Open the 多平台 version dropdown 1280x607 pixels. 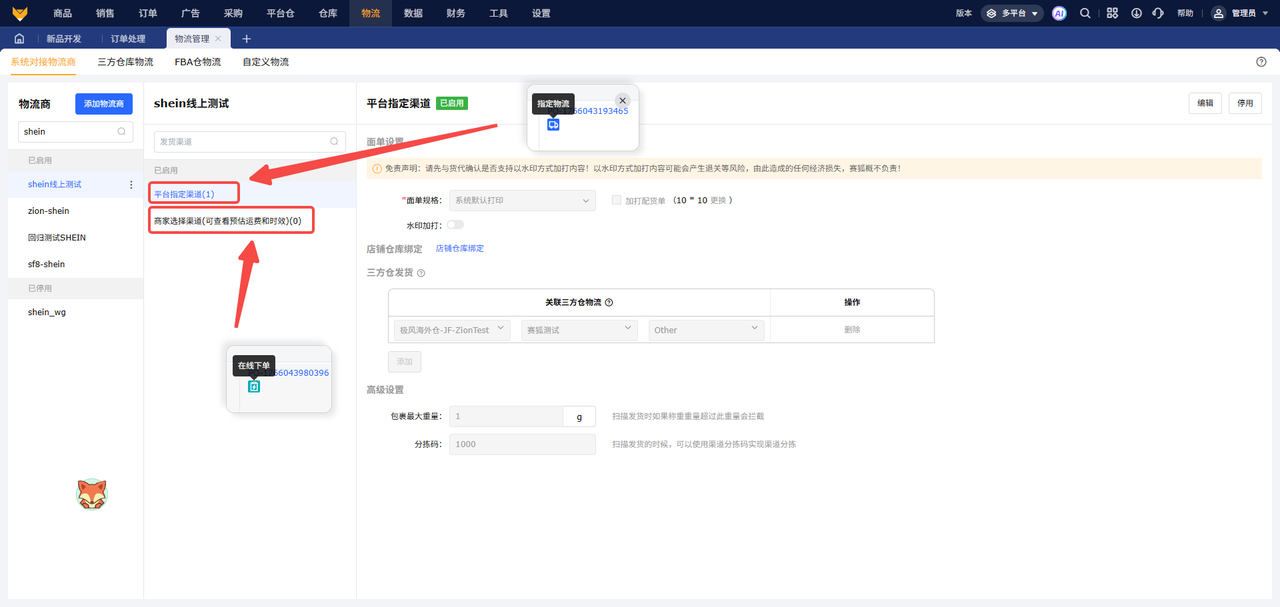[1011, 13]
